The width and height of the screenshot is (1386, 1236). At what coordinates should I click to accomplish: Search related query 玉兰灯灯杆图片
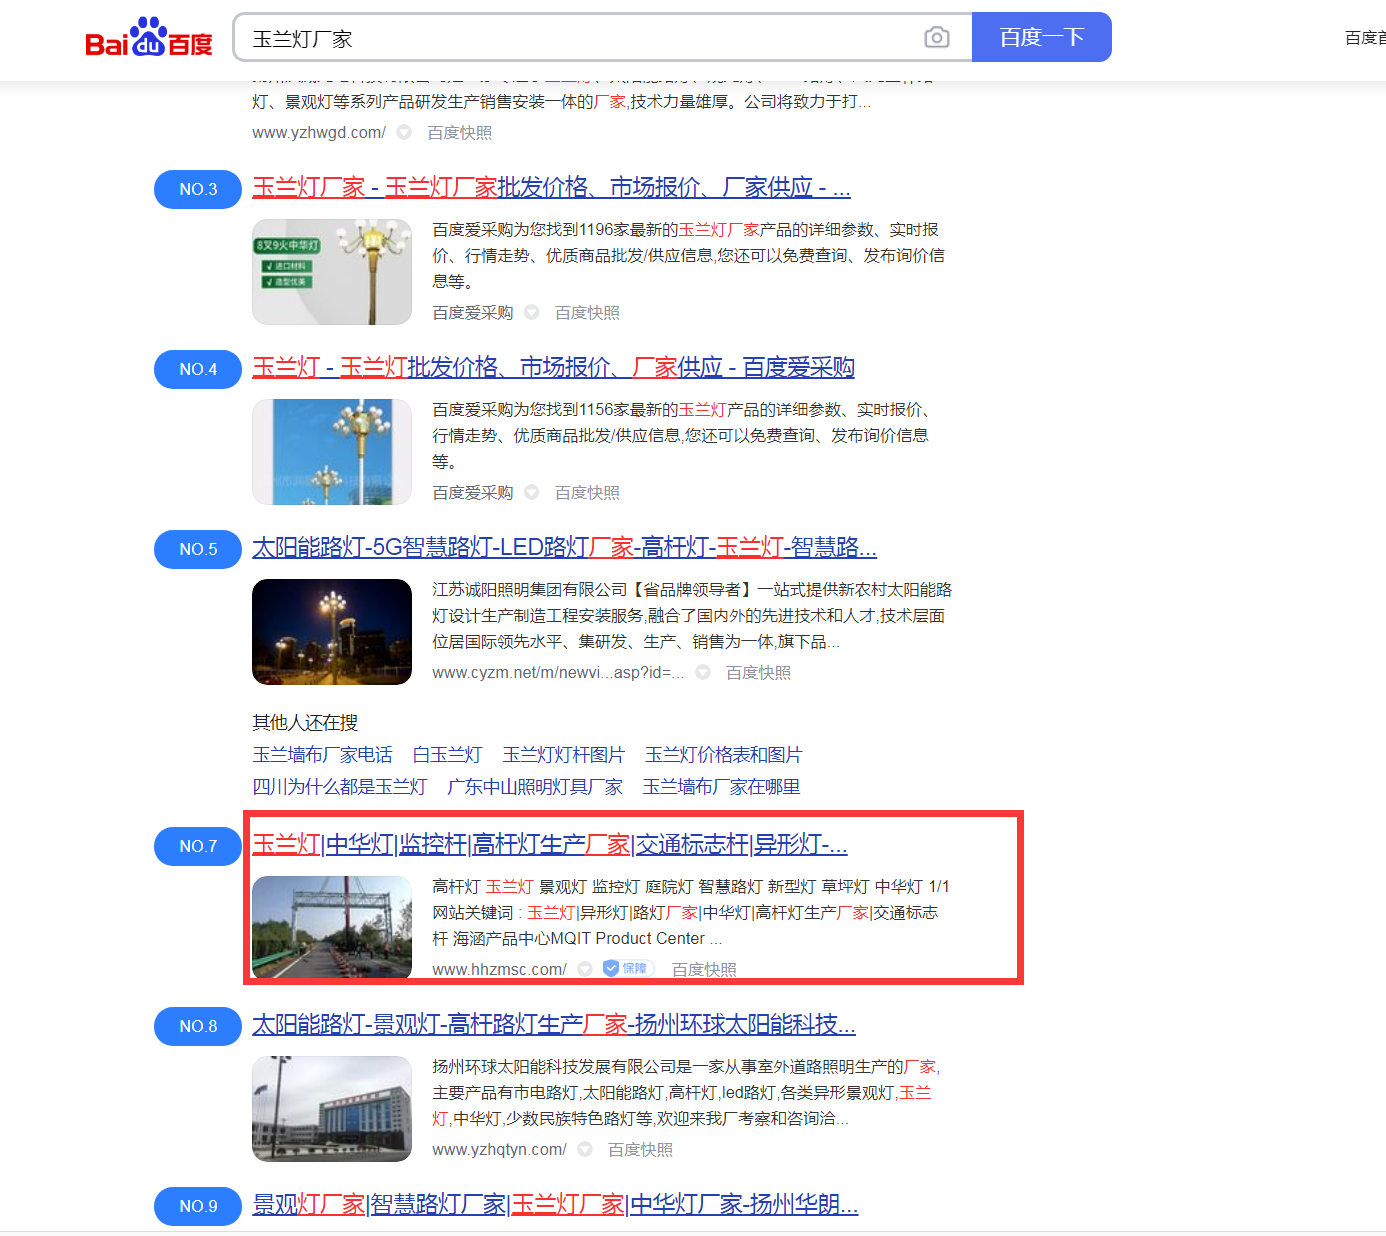(x=563, y=755)
